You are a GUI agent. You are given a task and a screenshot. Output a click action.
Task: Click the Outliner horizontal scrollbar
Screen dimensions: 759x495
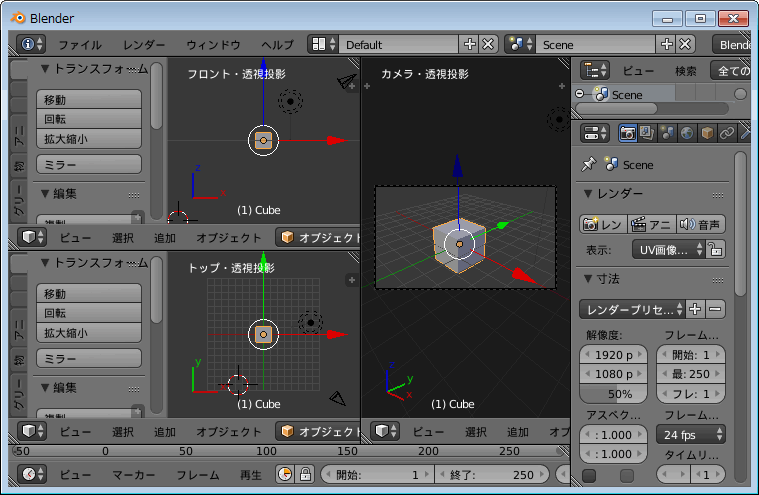click(616, 109)
